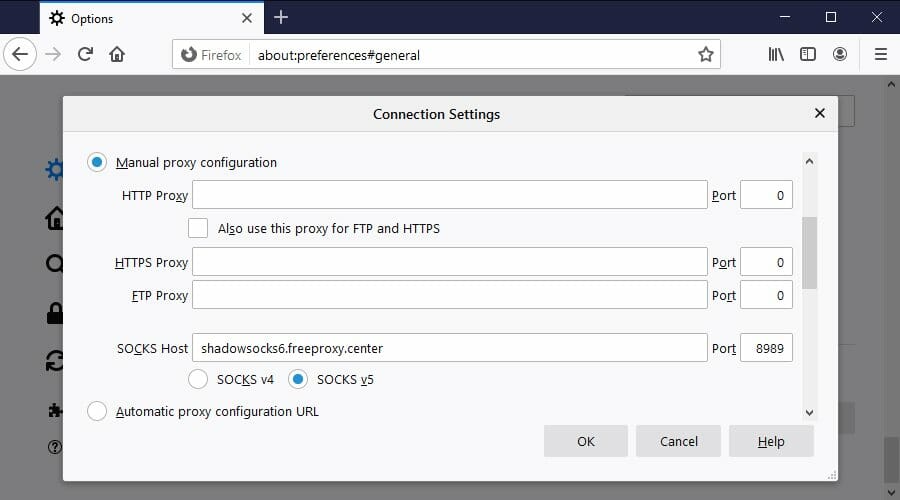
Task: Open a new tab with plus button
Action: point(281,17)
